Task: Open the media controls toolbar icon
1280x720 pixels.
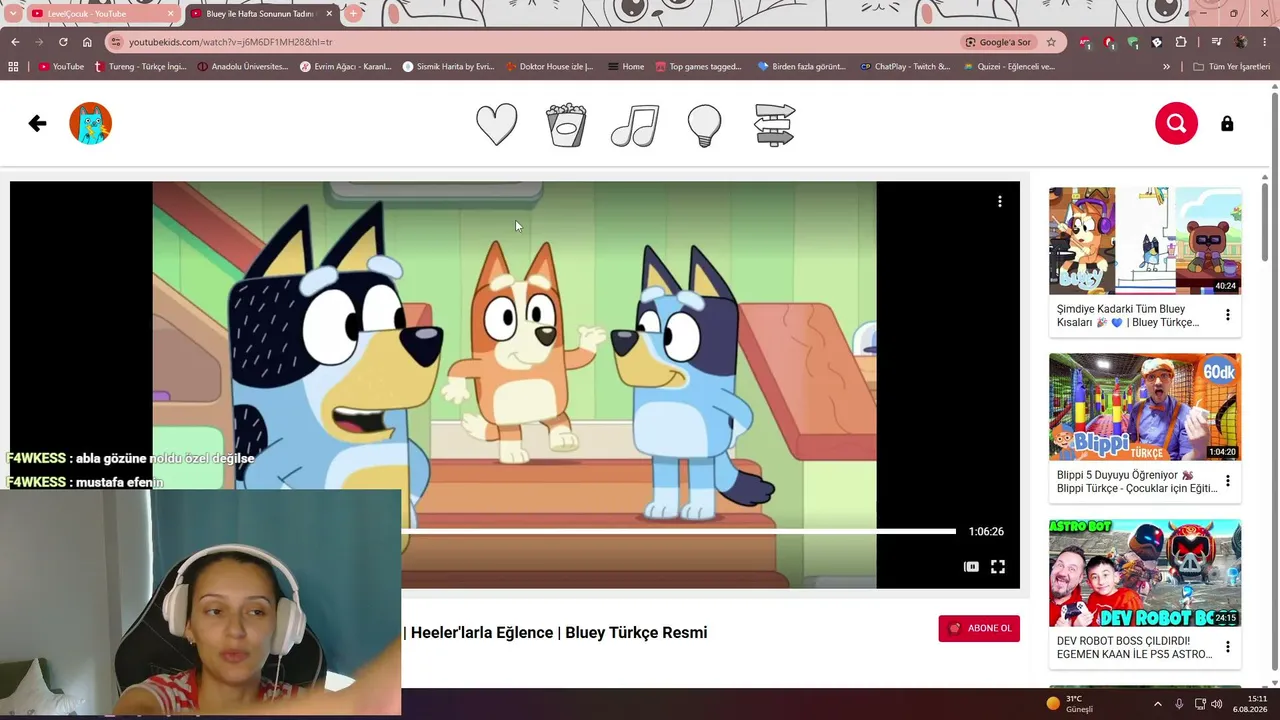Action: 1216,42
